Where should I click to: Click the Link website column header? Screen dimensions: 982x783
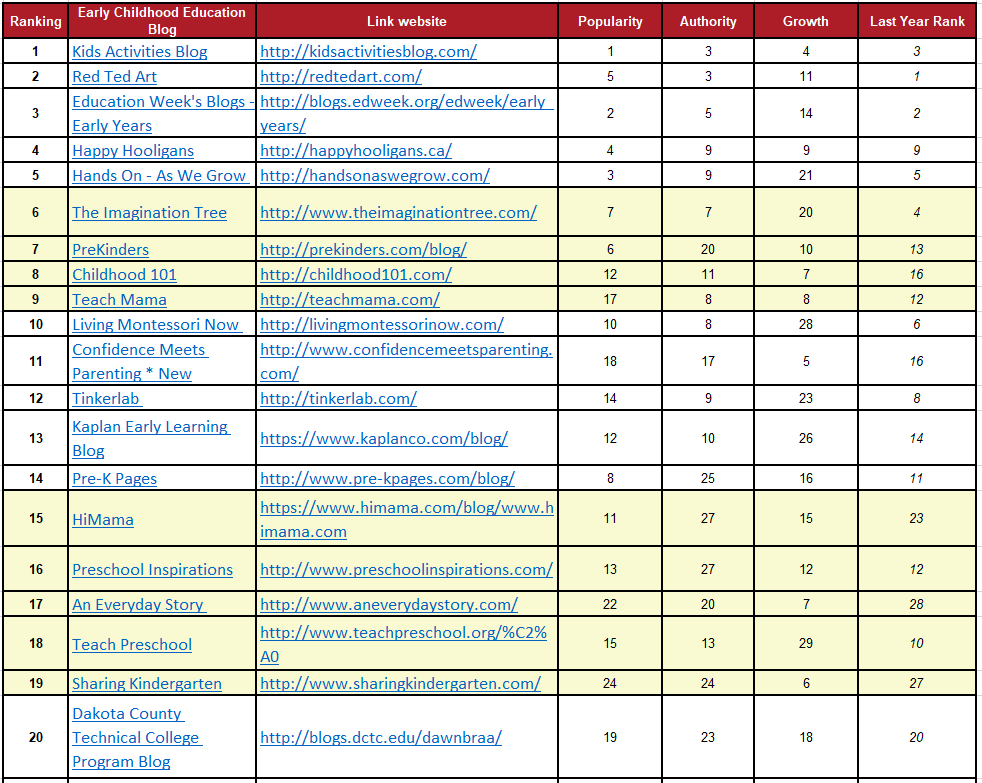406,21
